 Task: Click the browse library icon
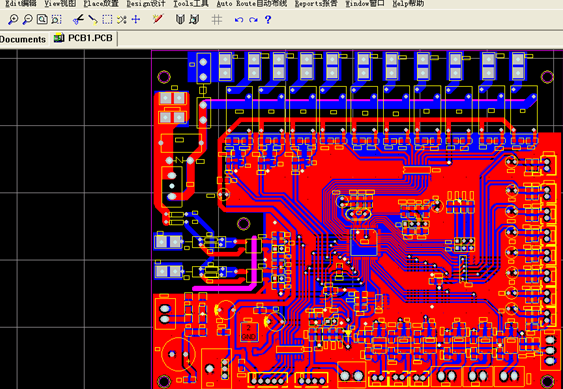(194, 19)
